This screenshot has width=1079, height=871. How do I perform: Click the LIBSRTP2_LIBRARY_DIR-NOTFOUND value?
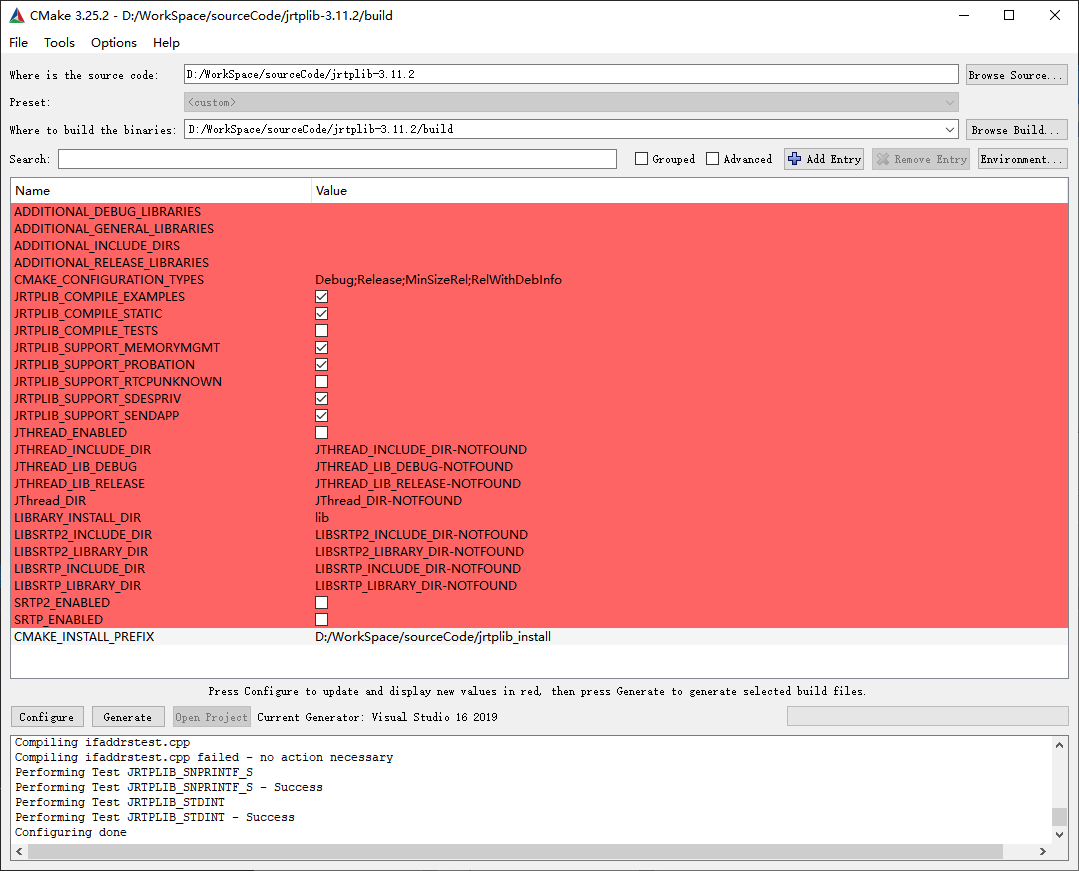420,552
